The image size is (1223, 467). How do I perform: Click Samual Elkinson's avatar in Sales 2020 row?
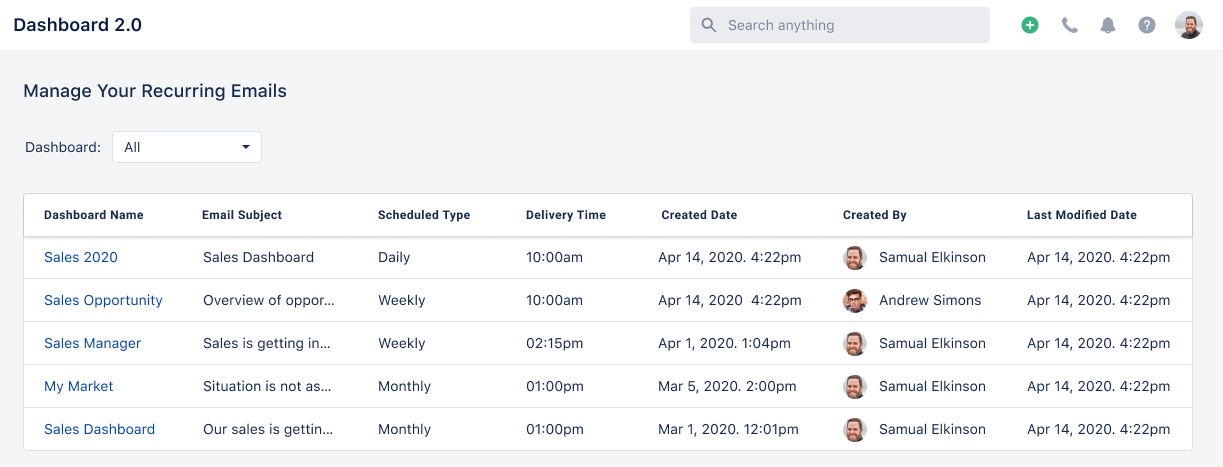coord(855,257)
